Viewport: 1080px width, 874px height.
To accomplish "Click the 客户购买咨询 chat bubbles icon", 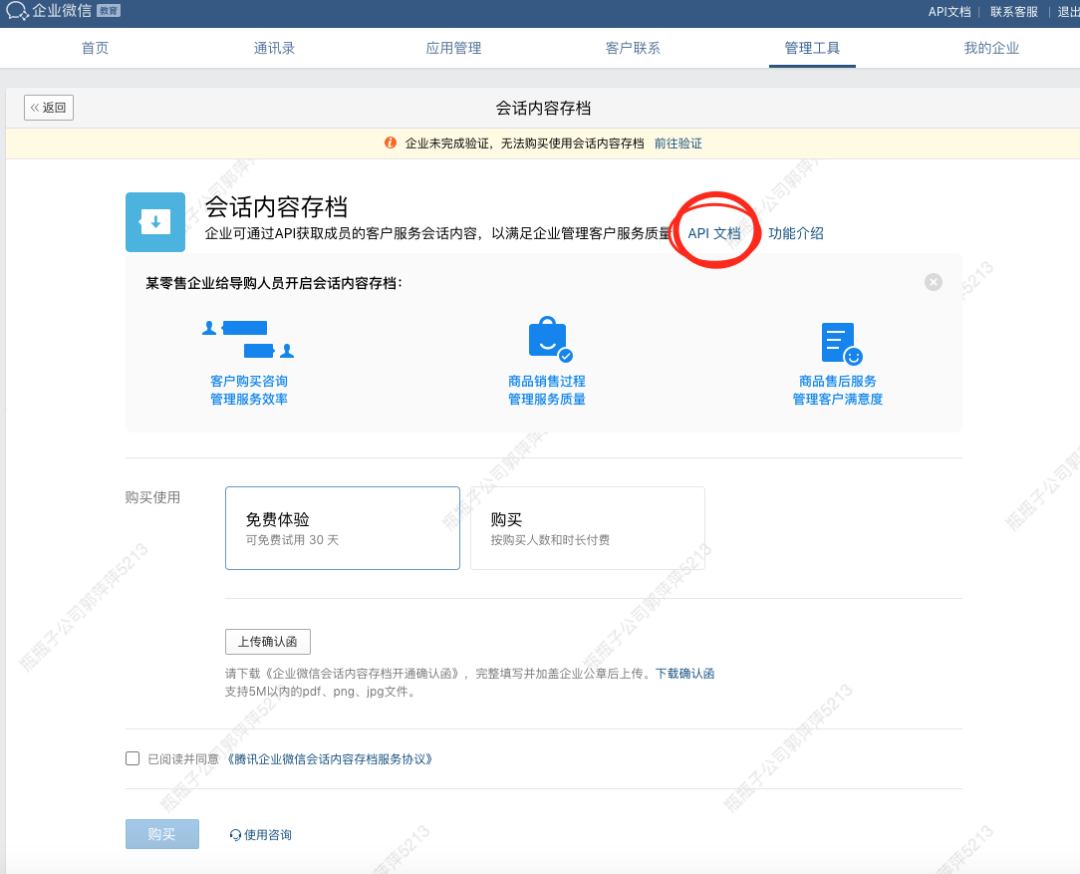I will click(248, 340).
